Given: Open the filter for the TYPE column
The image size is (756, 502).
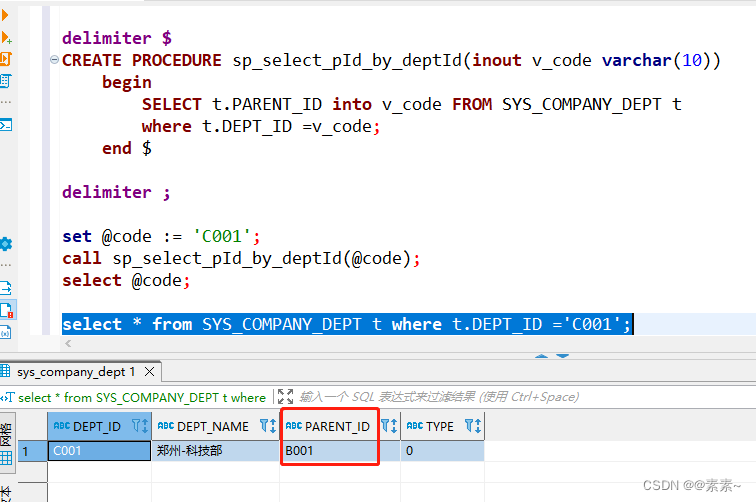Looking at the screenshot, I should tap(469, 426).
